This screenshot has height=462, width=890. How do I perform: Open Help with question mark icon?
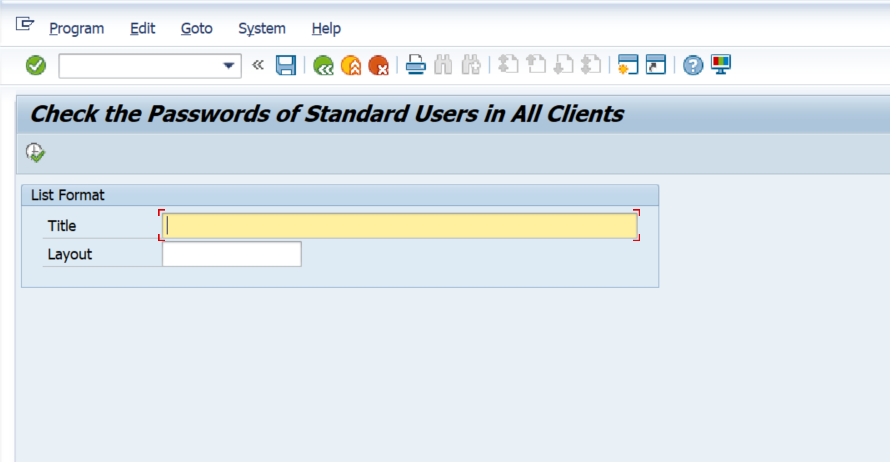pos(693,66)
